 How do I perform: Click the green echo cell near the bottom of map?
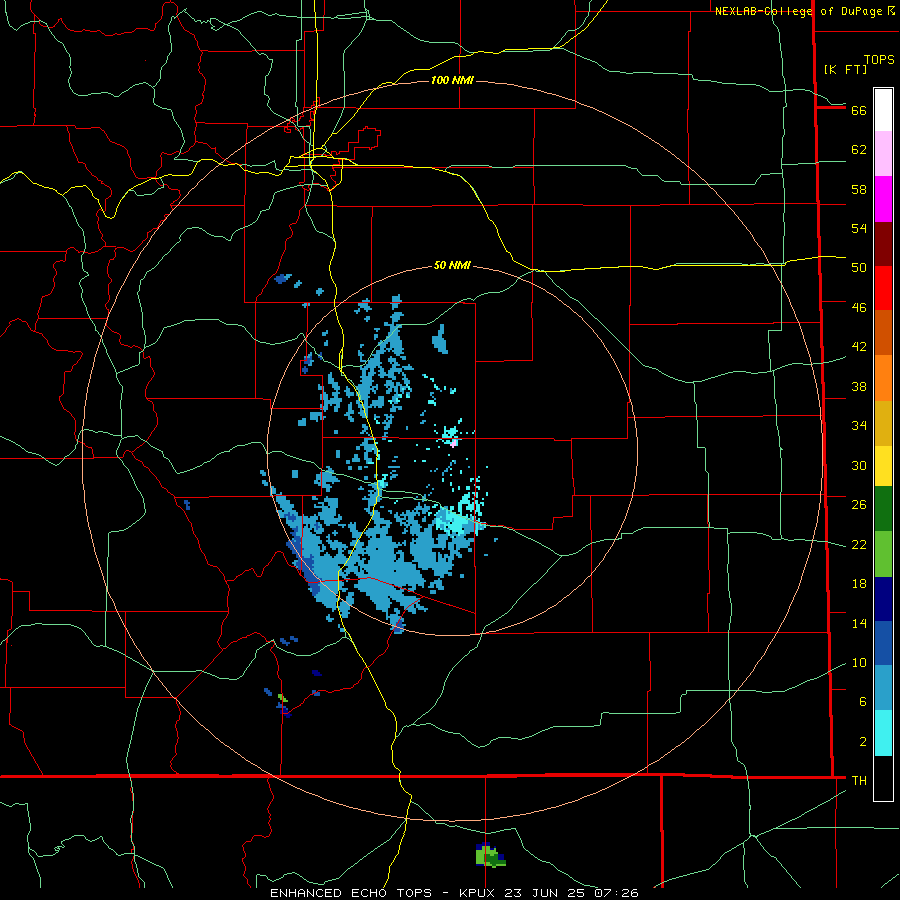point(489,856)
